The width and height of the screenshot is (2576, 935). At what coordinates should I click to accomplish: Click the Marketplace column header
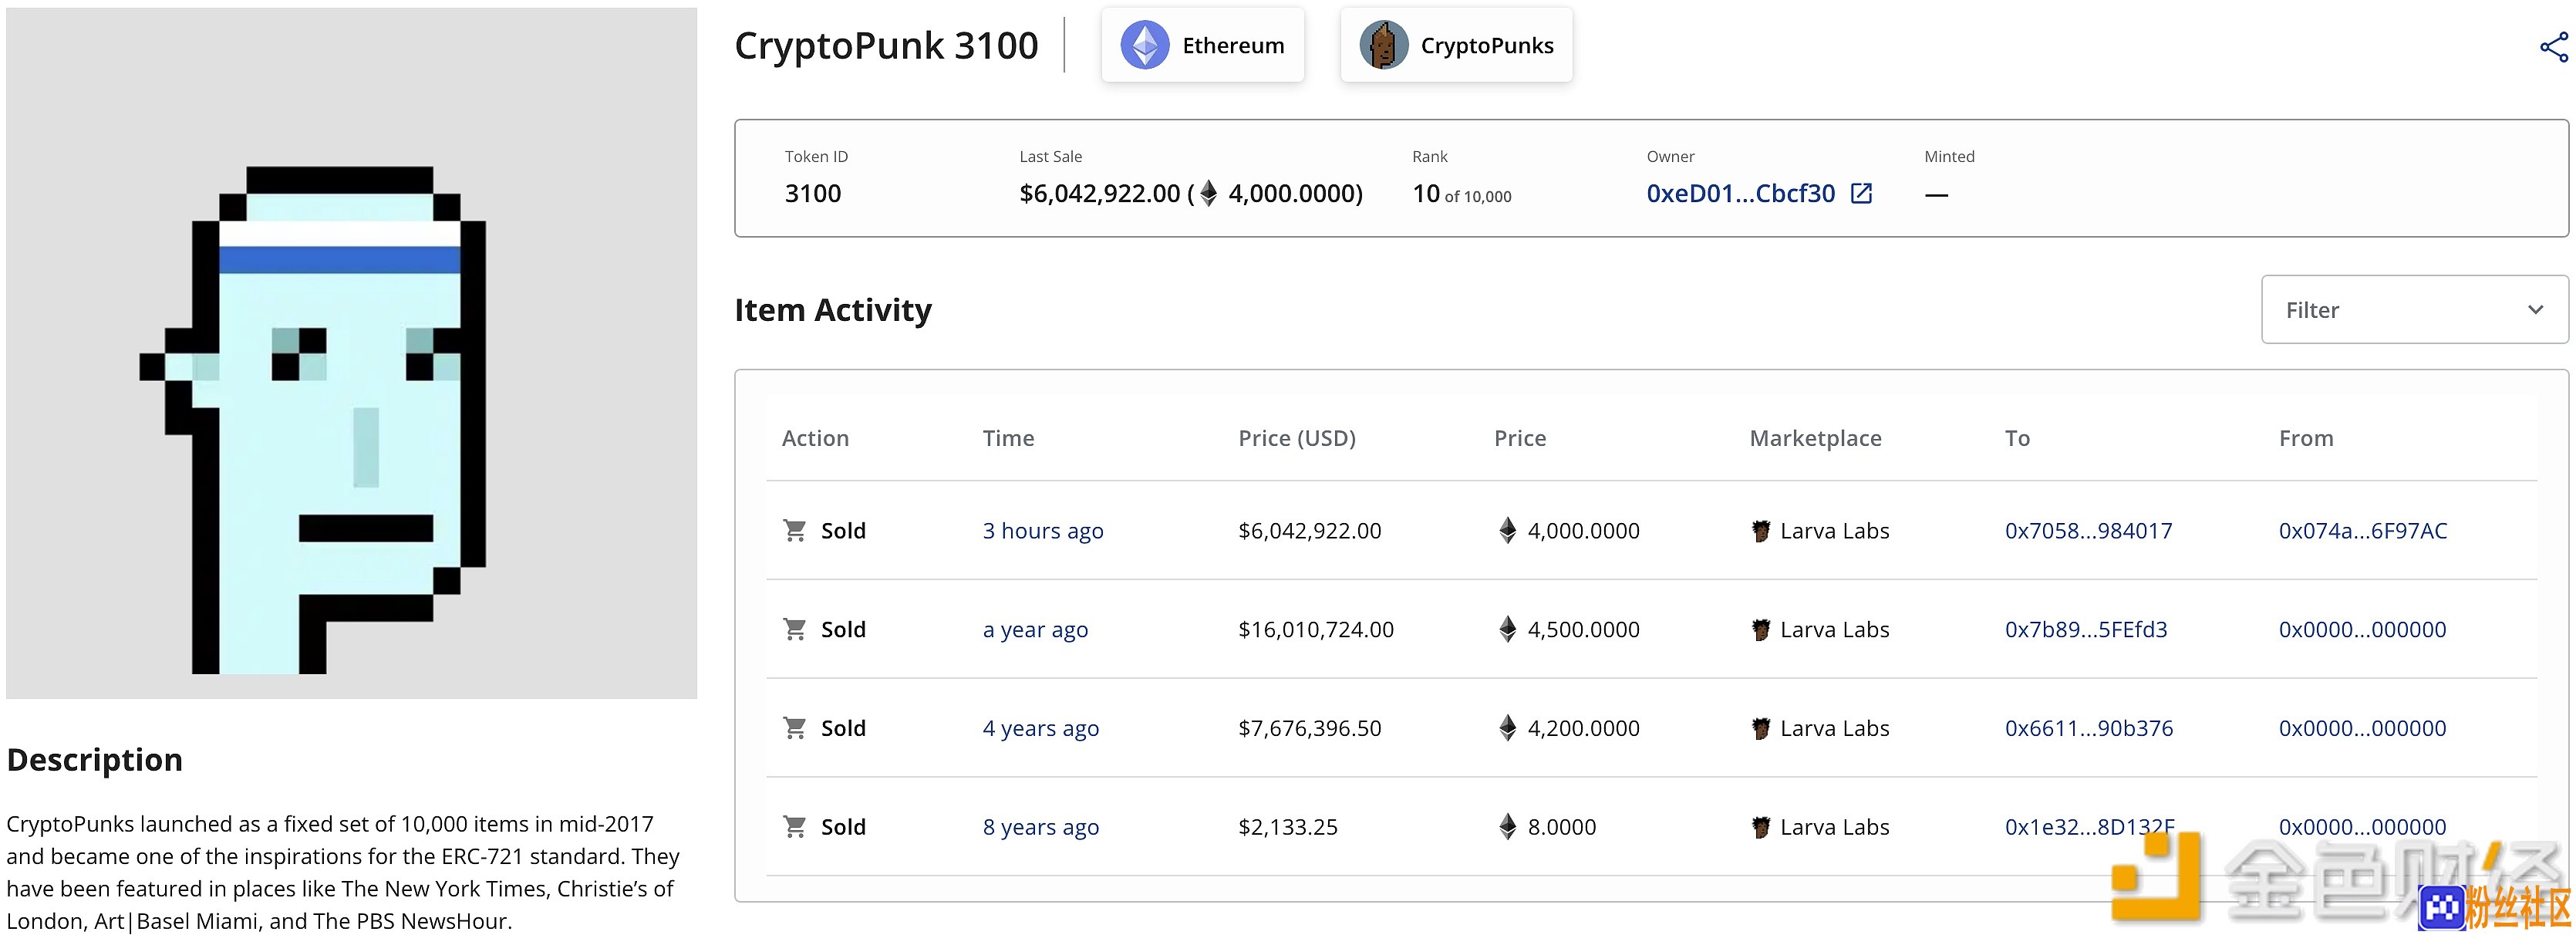(x=1815, y=439)
